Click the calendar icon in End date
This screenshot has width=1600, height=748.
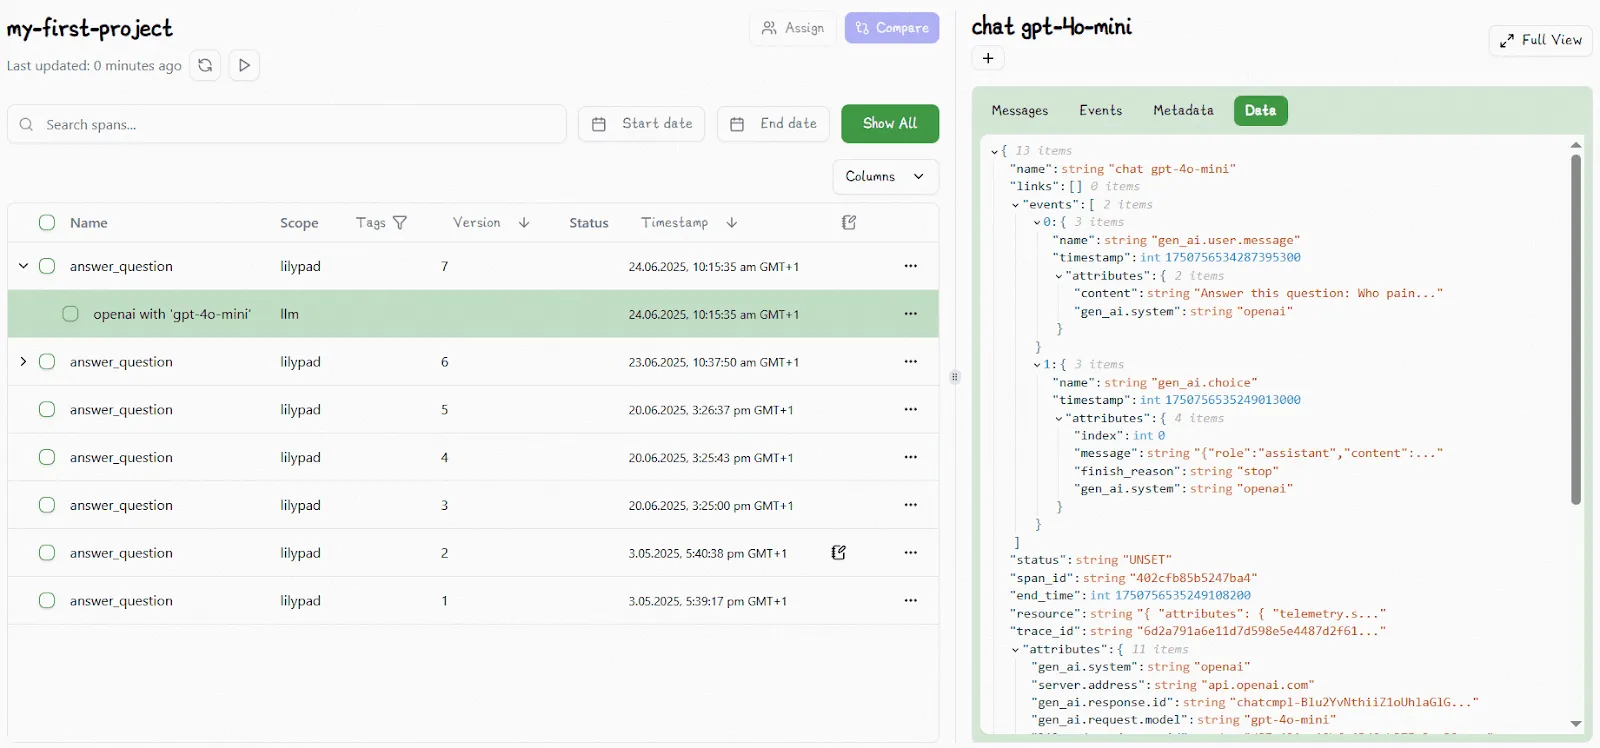737,124
